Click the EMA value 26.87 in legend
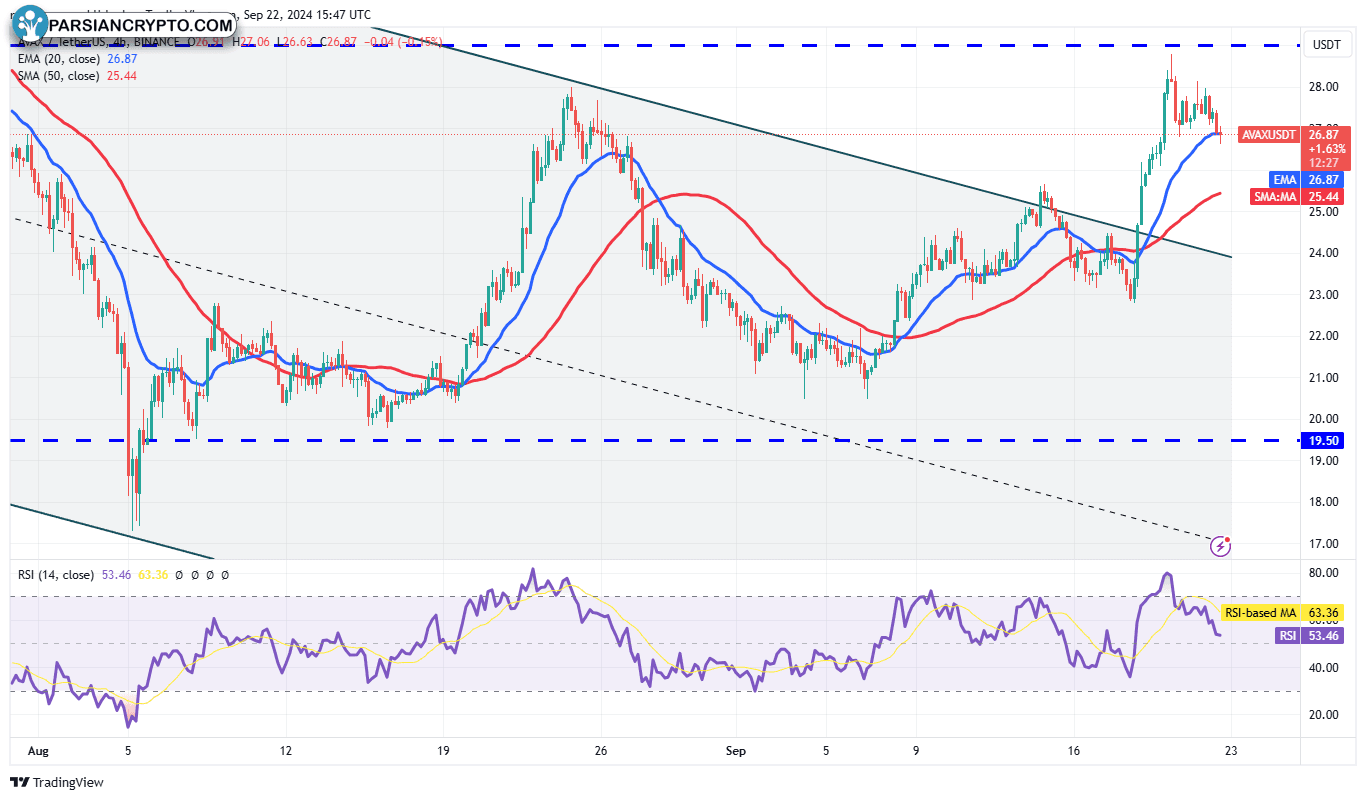Viewport: 1366px width, 800px height. (x=121, y=59)
